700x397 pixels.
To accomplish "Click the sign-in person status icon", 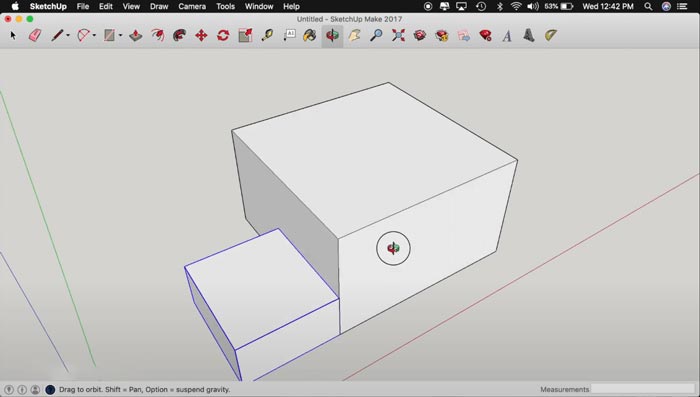I will [x=35, y=389].
